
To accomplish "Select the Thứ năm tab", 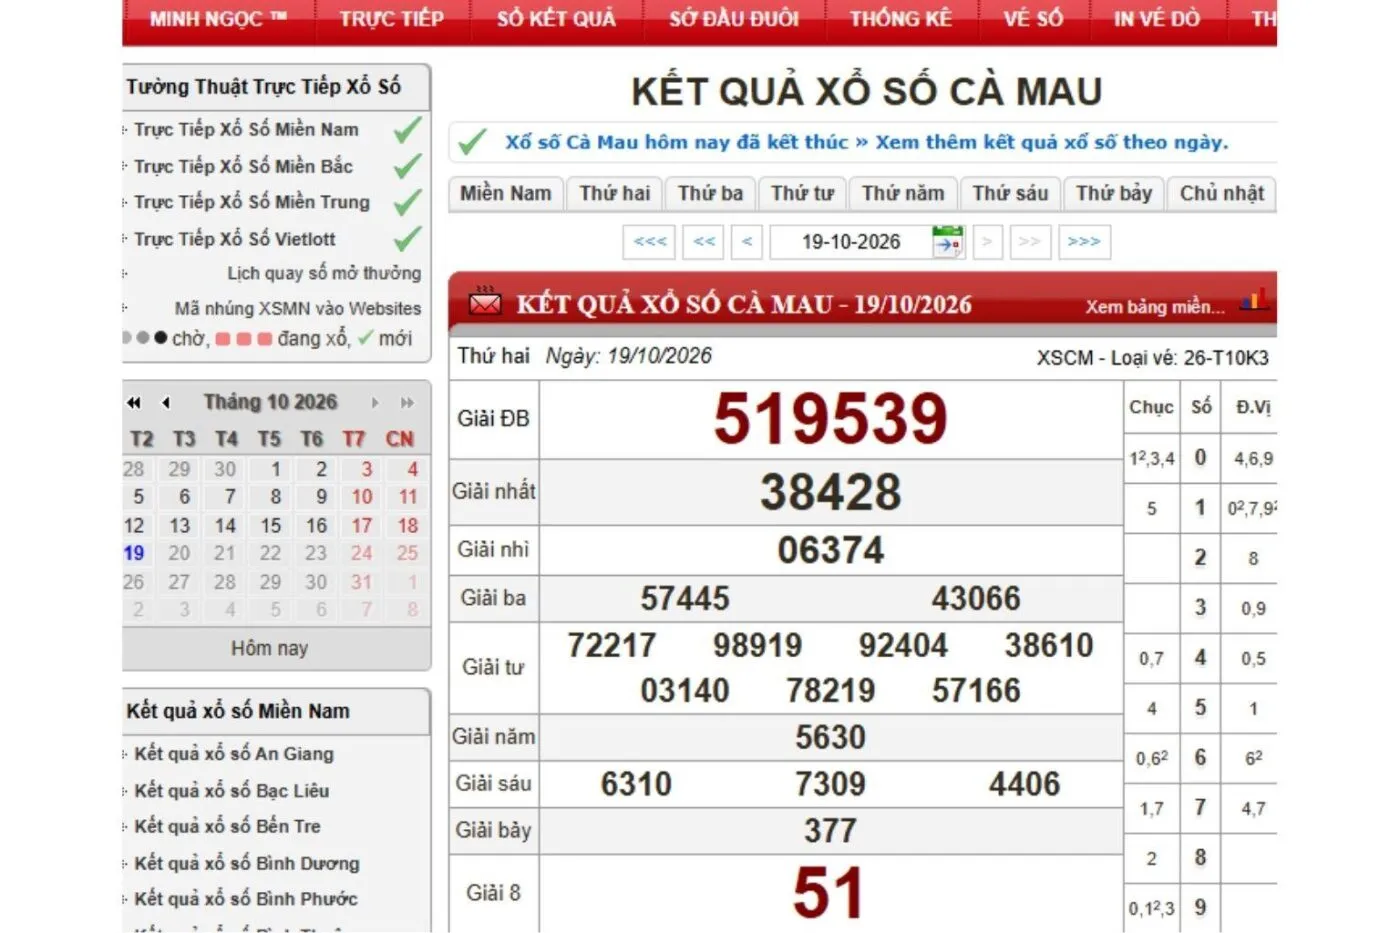I will tap(903, 194).
